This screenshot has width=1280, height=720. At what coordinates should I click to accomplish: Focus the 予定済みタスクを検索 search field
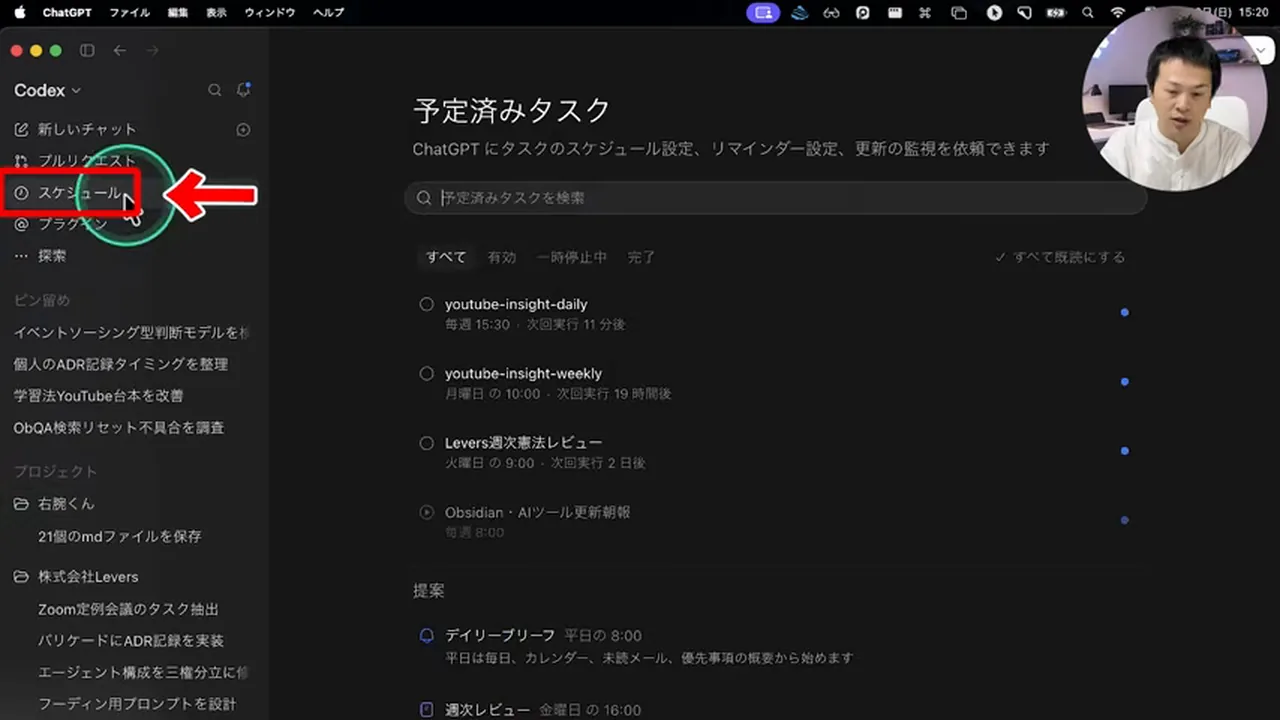pyautogui.click(x=775, y=198)
